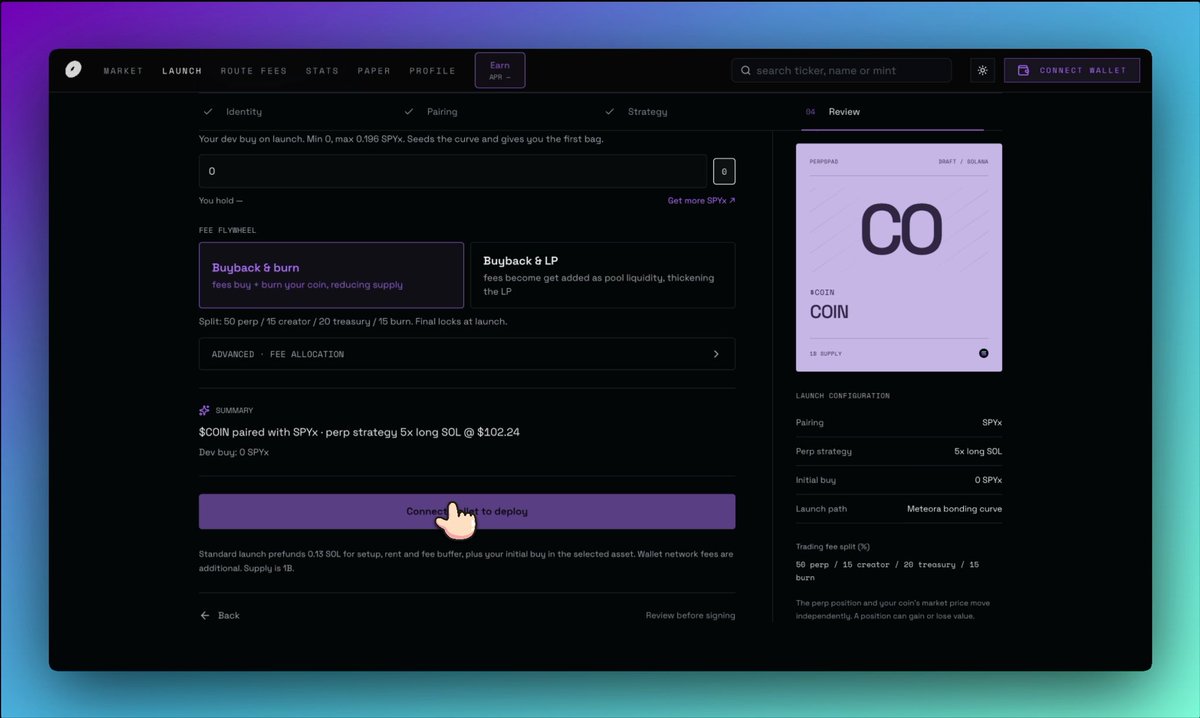The width and height of the screenshot is (1200, 718).
Task: Open the Paper nav item
Action: pos(375,71)
